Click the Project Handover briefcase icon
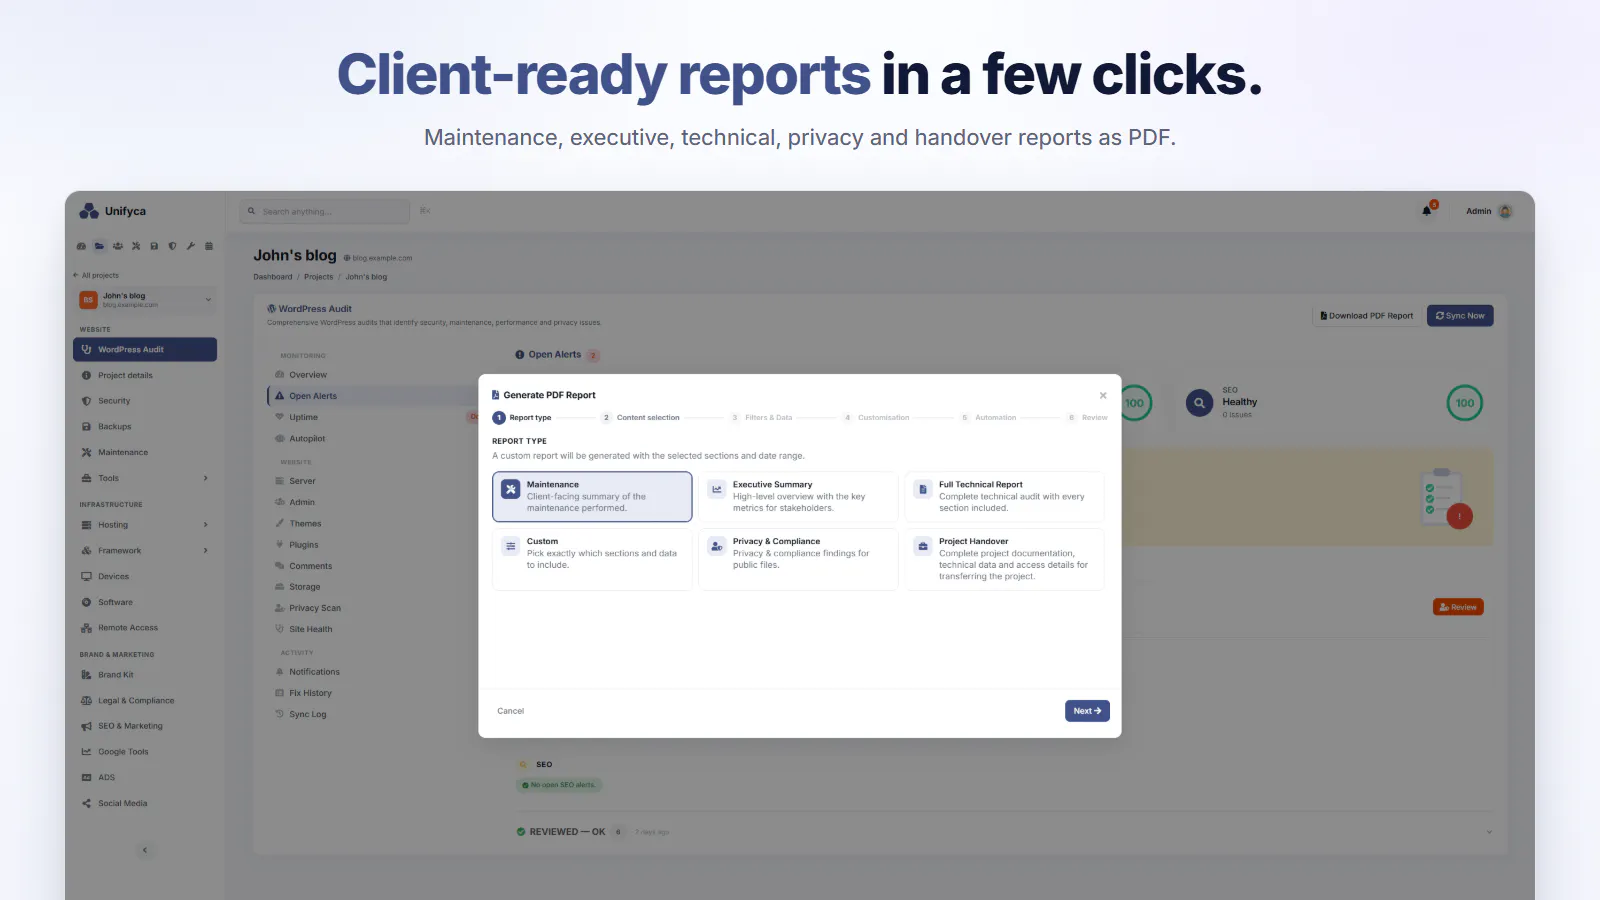The height and width of the screenshot is (900, 1600). tap(923, 546)
